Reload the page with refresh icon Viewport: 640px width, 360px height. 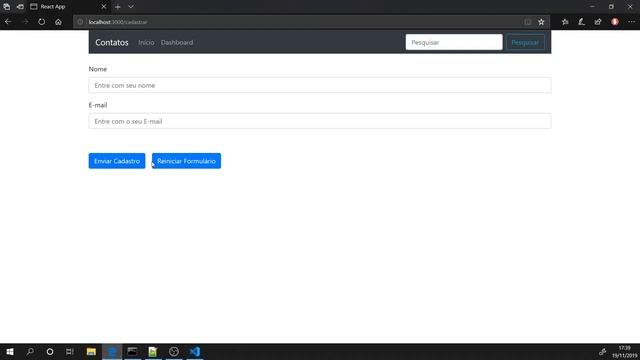pos(42,22)
